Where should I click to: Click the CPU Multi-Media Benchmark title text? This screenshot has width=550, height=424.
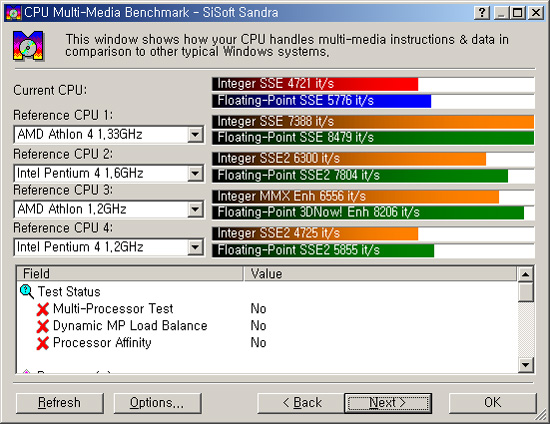[x=151, y=13]
